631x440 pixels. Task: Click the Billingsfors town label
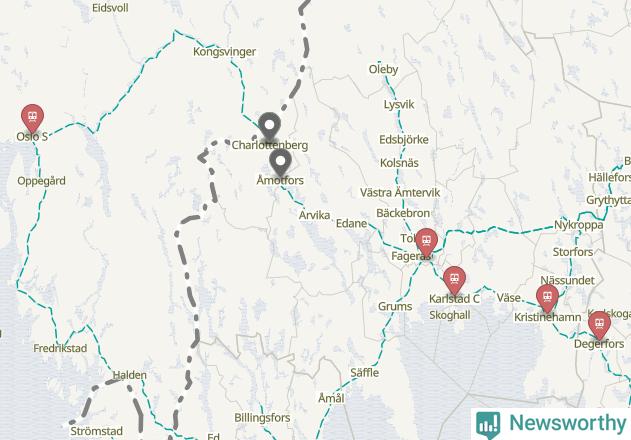[262, 418]
